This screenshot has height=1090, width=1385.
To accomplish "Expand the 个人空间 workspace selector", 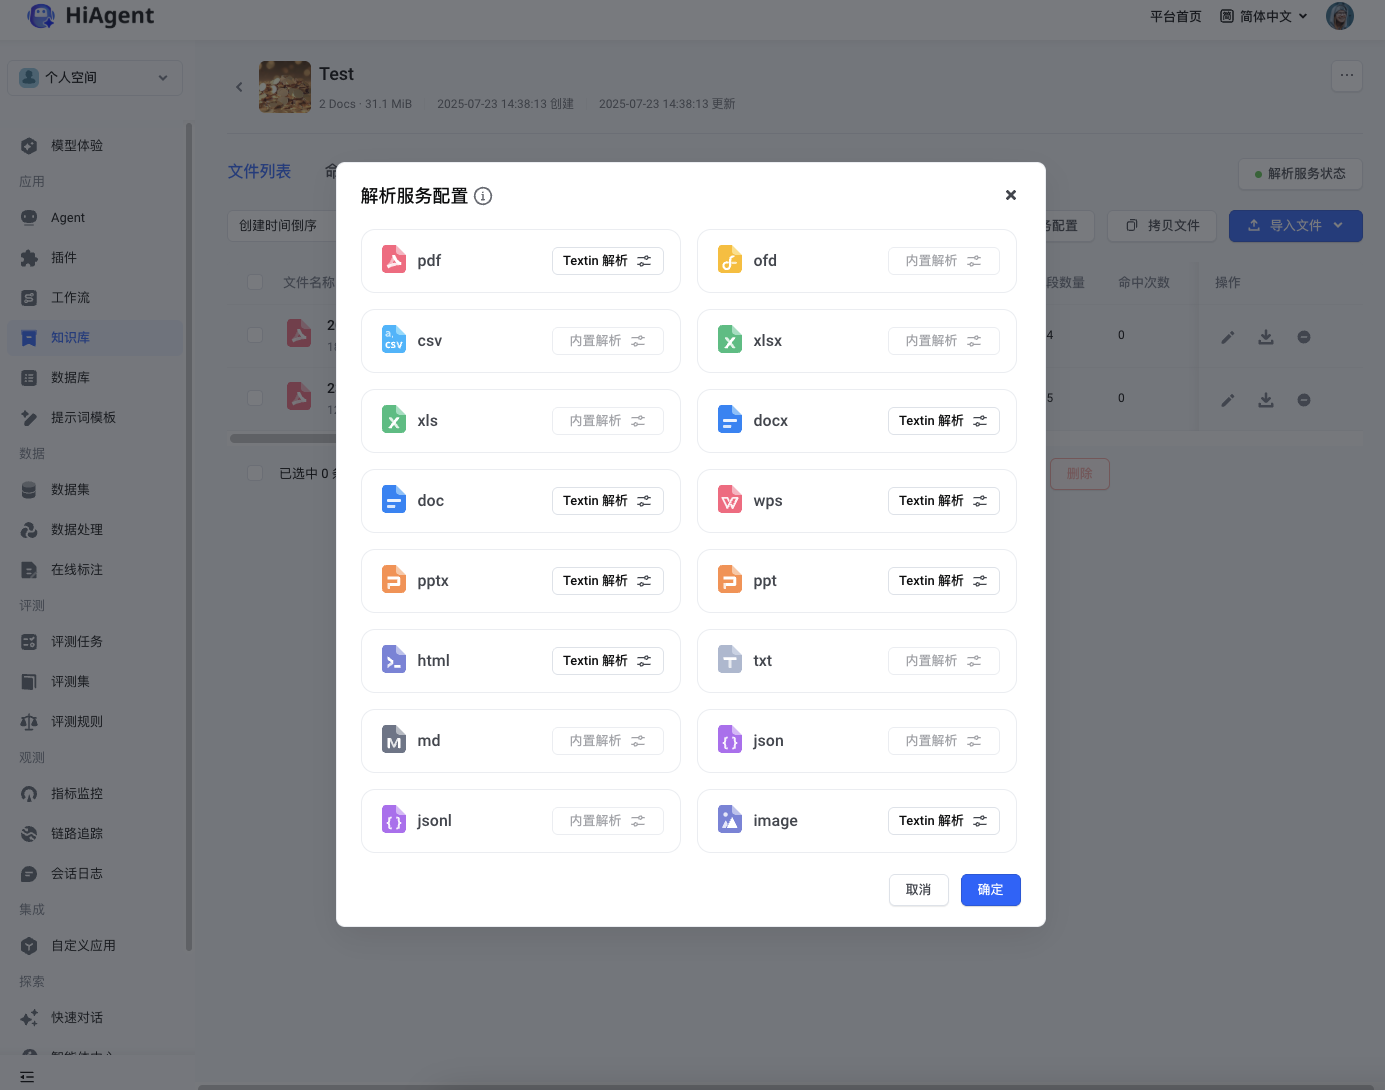I will 95,78.
